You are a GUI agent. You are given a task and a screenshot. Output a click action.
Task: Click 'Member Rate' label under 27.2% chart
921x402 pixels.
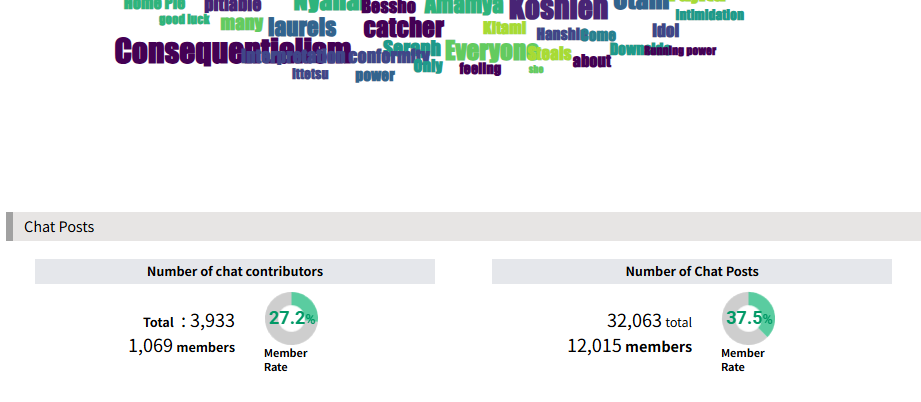(x=285, y=360)
